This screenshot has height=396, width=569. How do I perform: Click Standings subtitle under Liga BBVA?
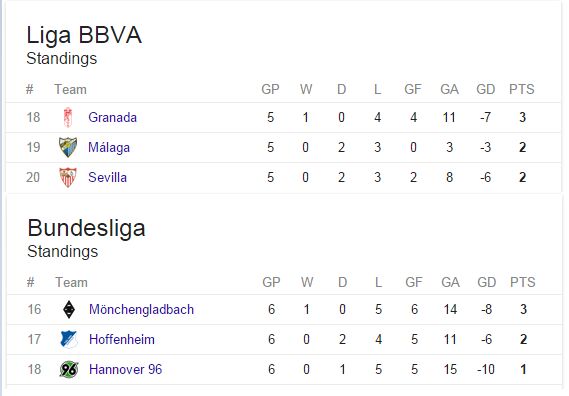tap(62, 59)
